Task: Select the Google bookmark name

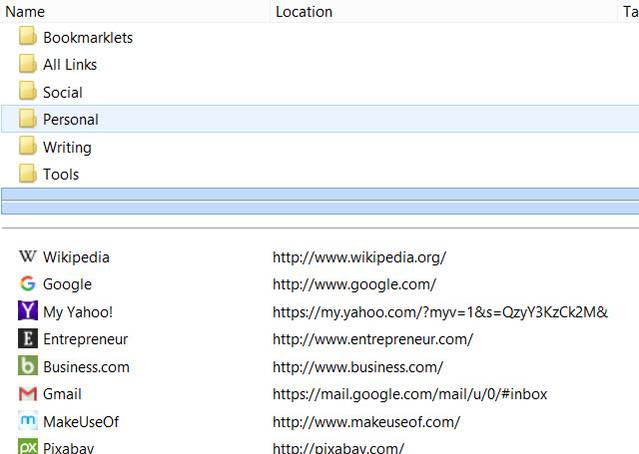Action: tap(67, 284)
